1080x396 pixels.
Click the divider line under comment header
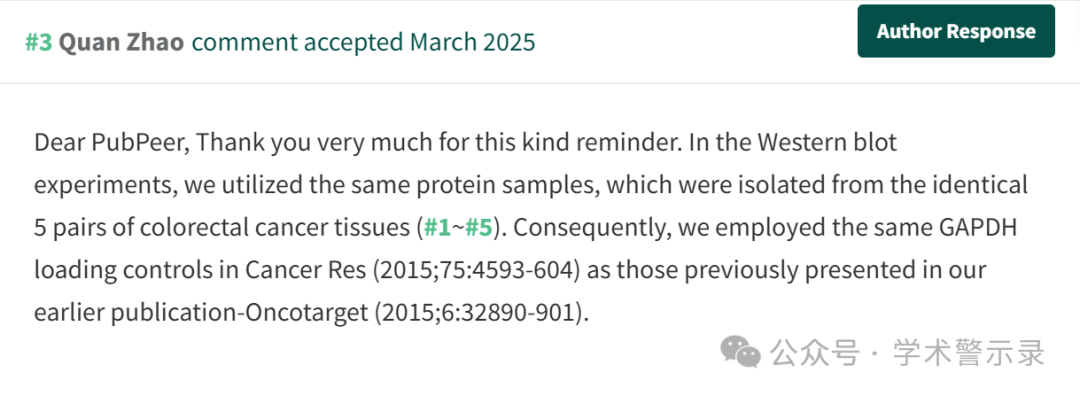click(x=540, y=83)
